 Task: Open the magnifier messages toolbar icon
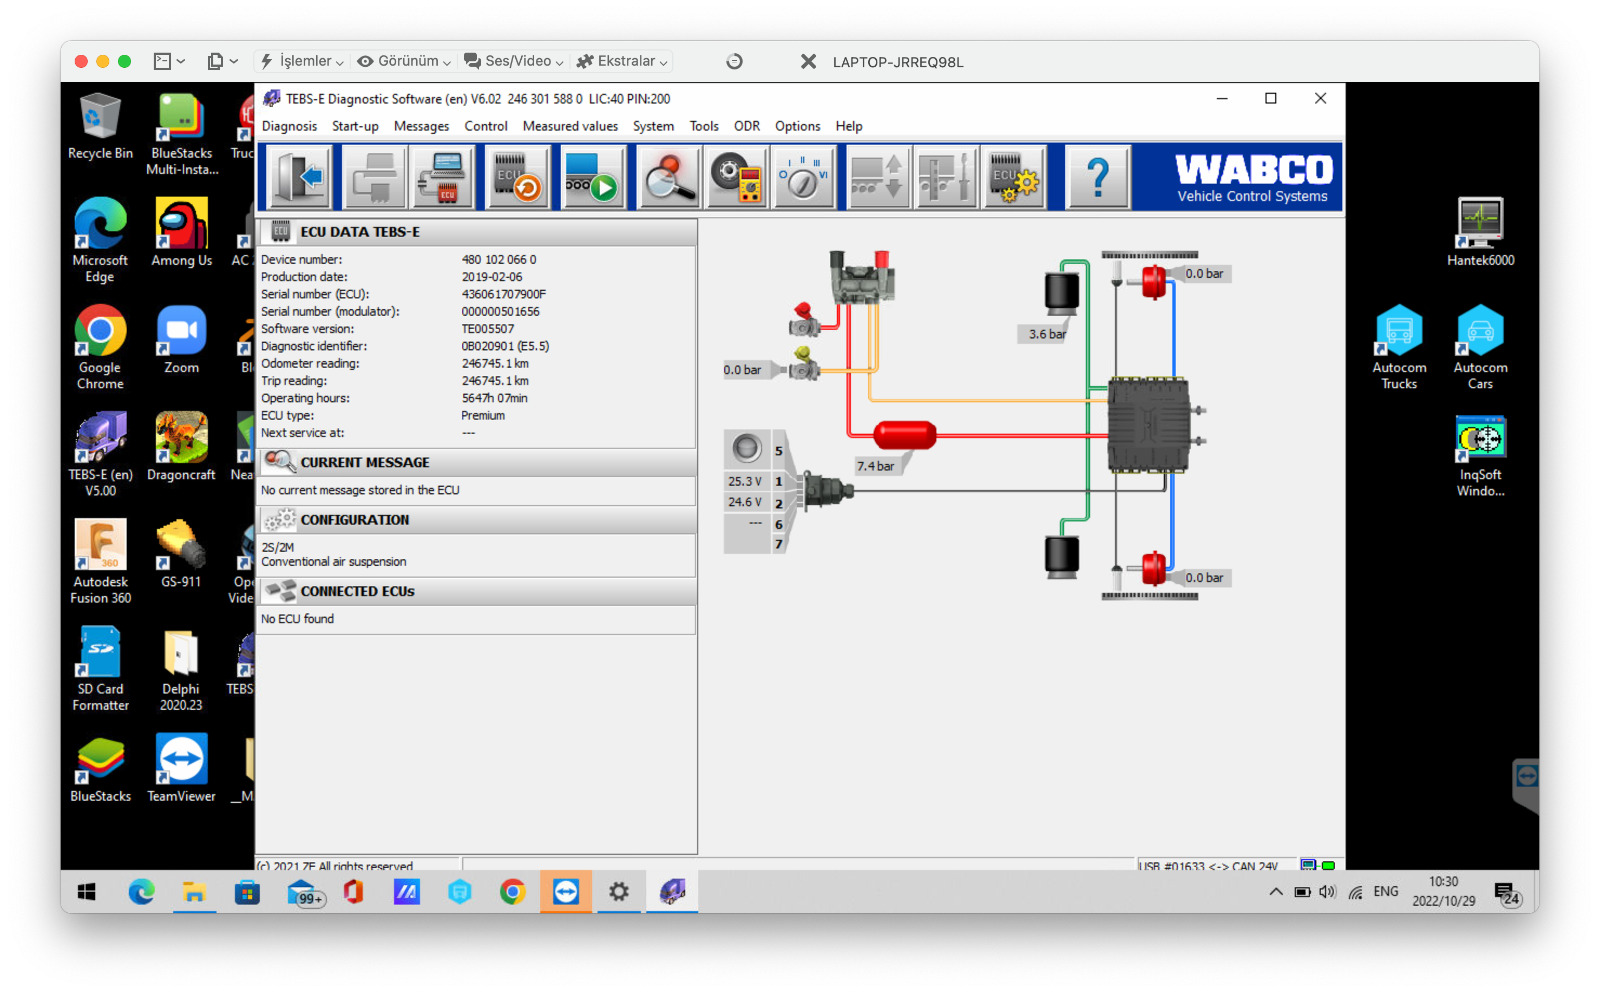pos(668,178)
